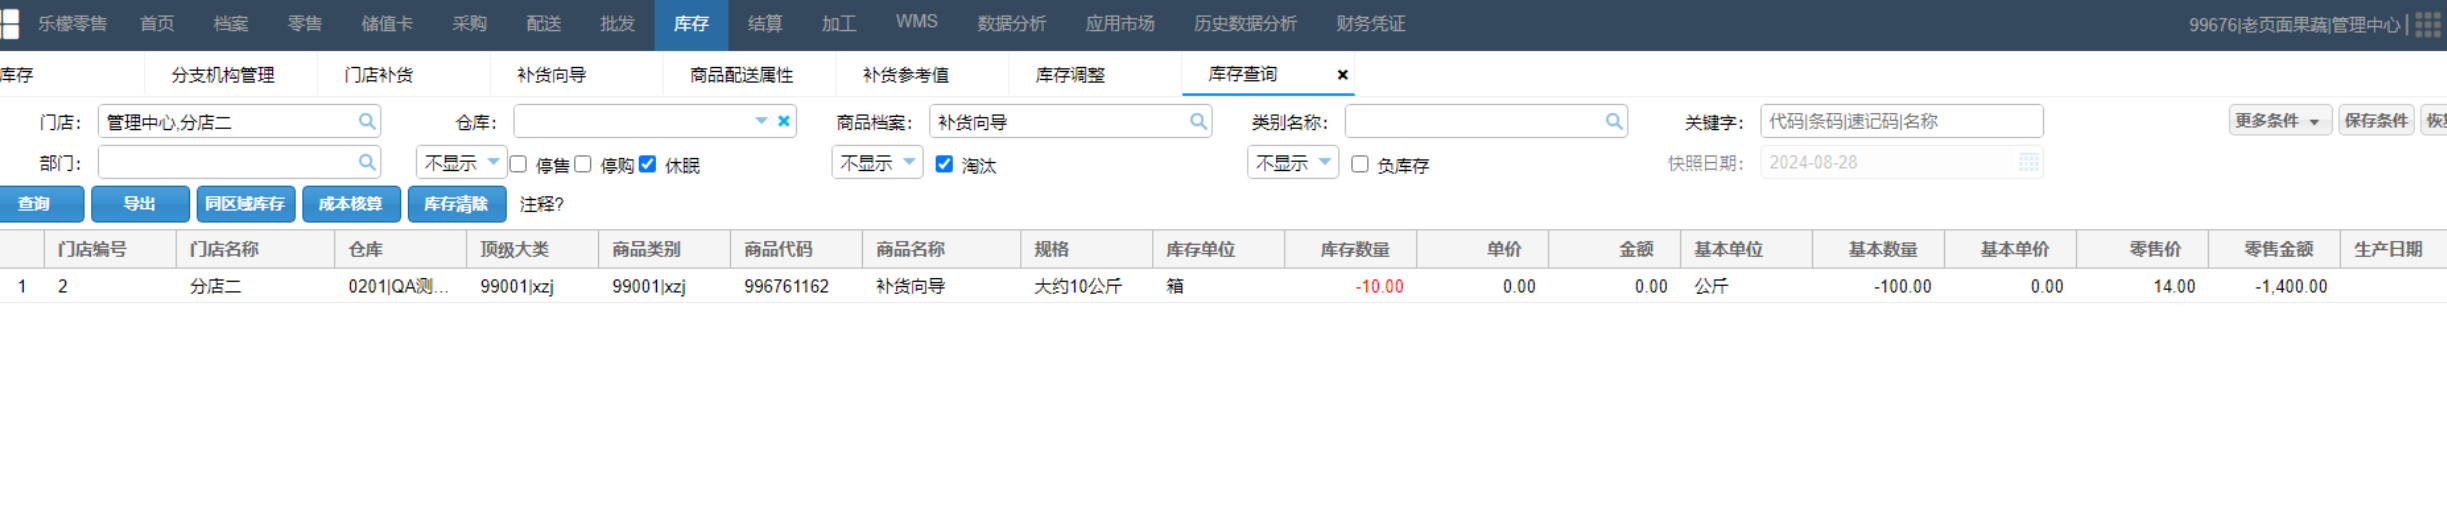This screenshot has width=2447, height=531.
Task: Open the 应用市场 menu
Action: pyautogui.click(x=1120, y=24)
